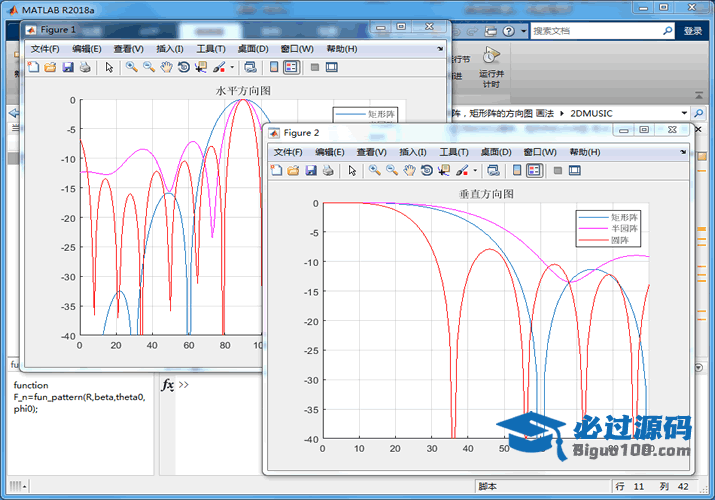Viewport: 715px width, 500px height.
Task: Open file icon in Figure 2 toolbar
Action: tap(293, 171)
